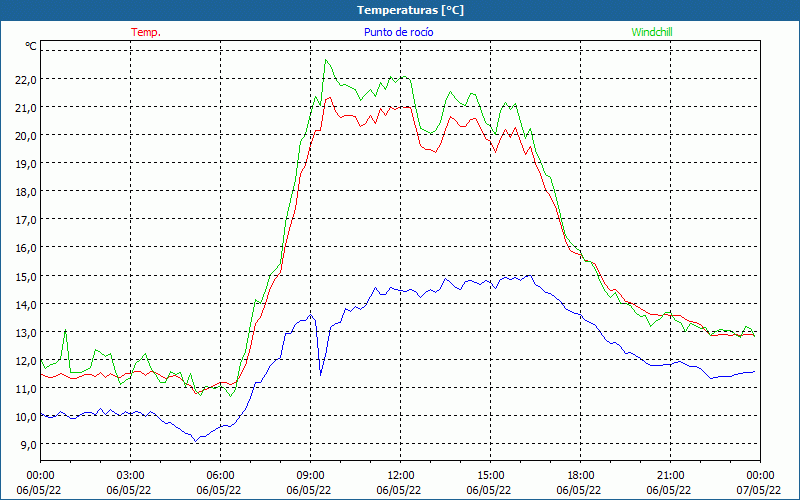Click the '16,0' y-axis value
This screenshot has width=800, height=500.
(27, 247)
